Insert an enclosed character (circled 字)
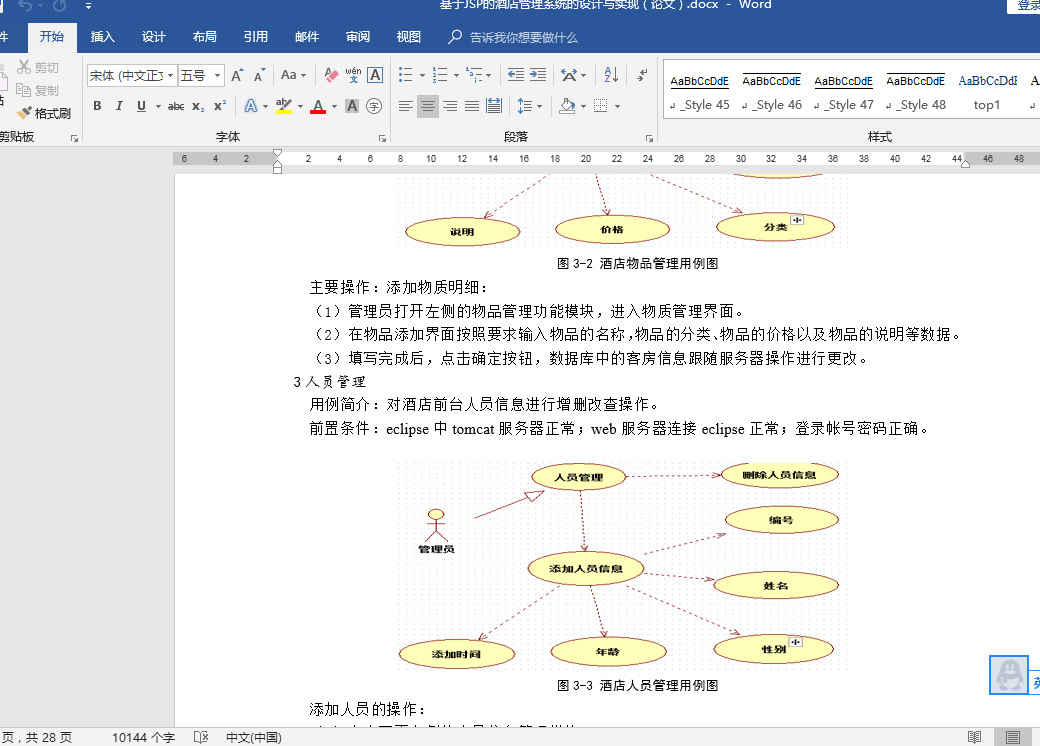 tap(374, 106)
